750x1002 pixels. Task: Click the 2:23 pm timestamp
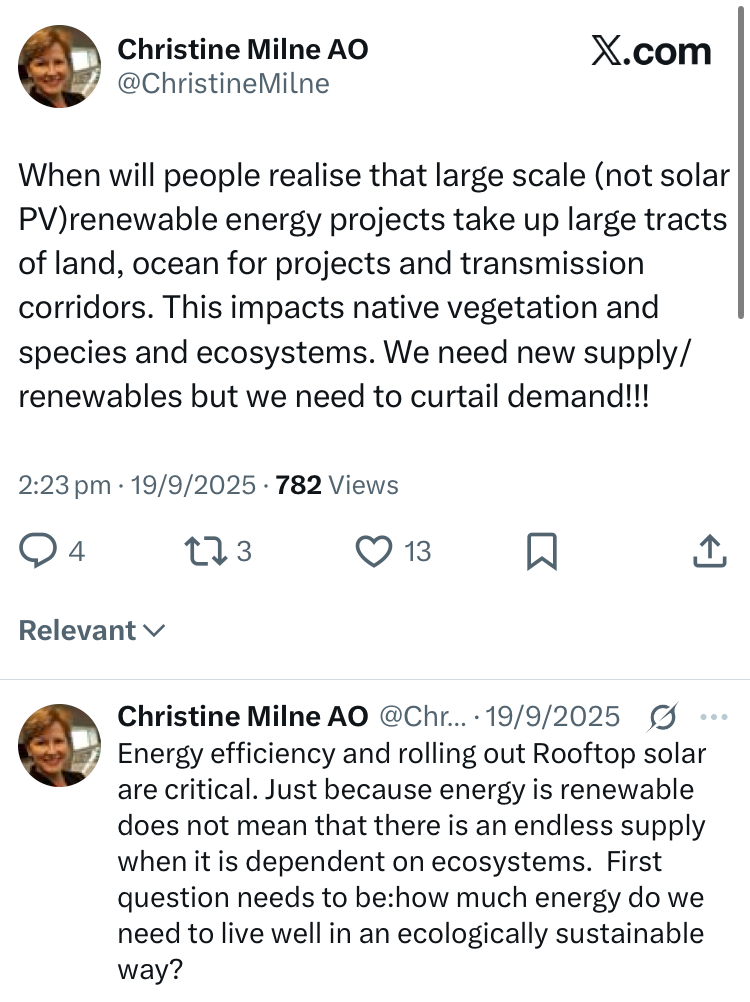click(64, 485)
